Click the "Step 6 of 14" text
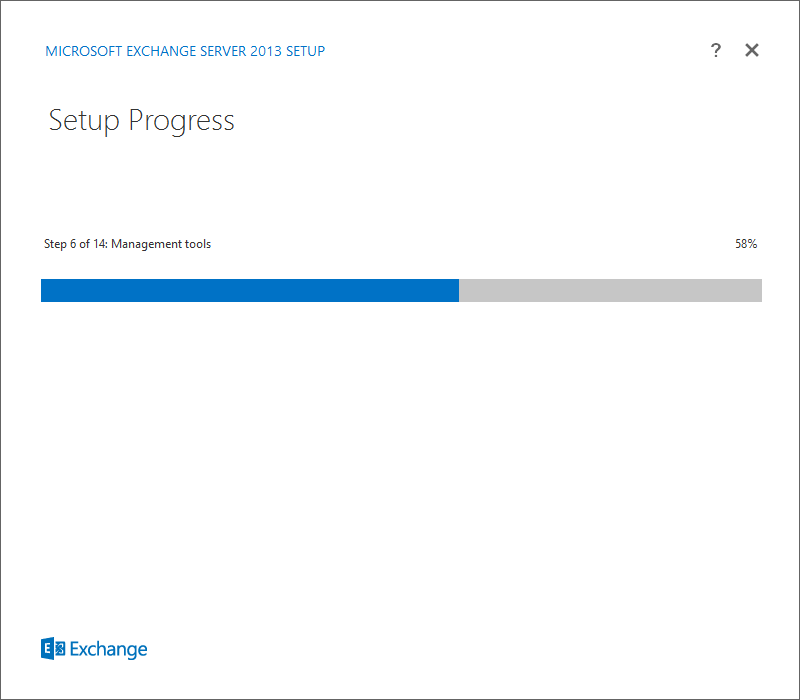This screenshot has width=800, height=700. (75, 244)
